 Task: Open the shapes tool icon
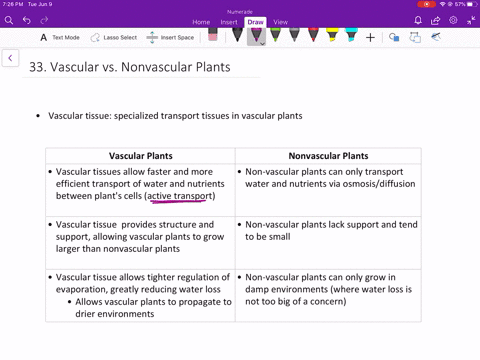tap(394, 37)
